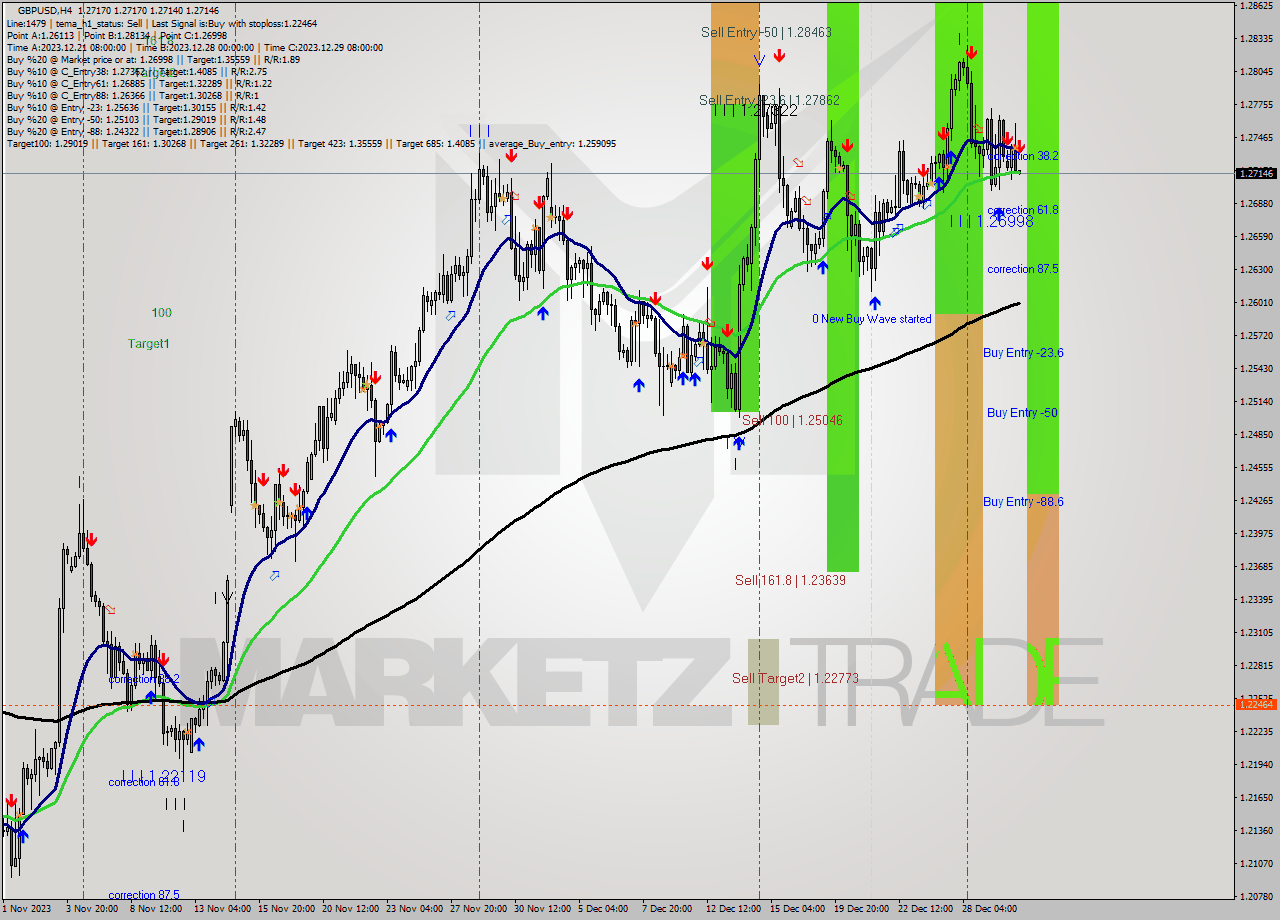This screenshot has height=920, width=1280.
Task: Select the '5 Dec 04:00' time label
Action: (x=602, y=909)
